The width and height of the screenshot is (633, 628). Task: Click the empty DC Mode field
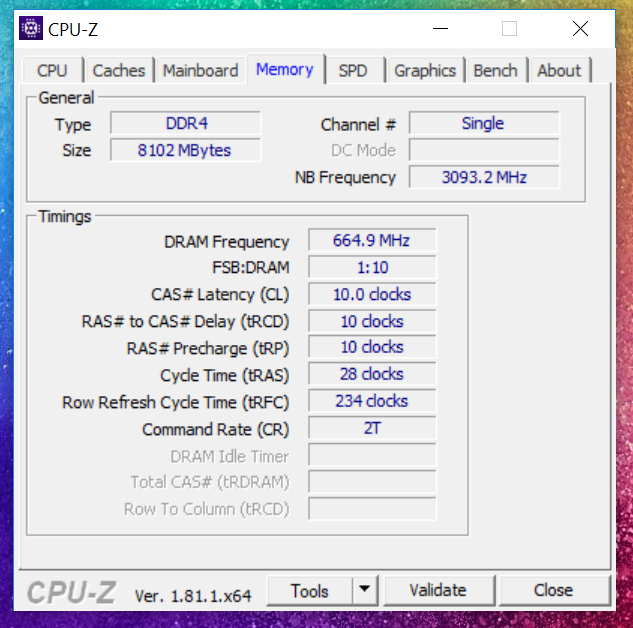pos(484,150)
